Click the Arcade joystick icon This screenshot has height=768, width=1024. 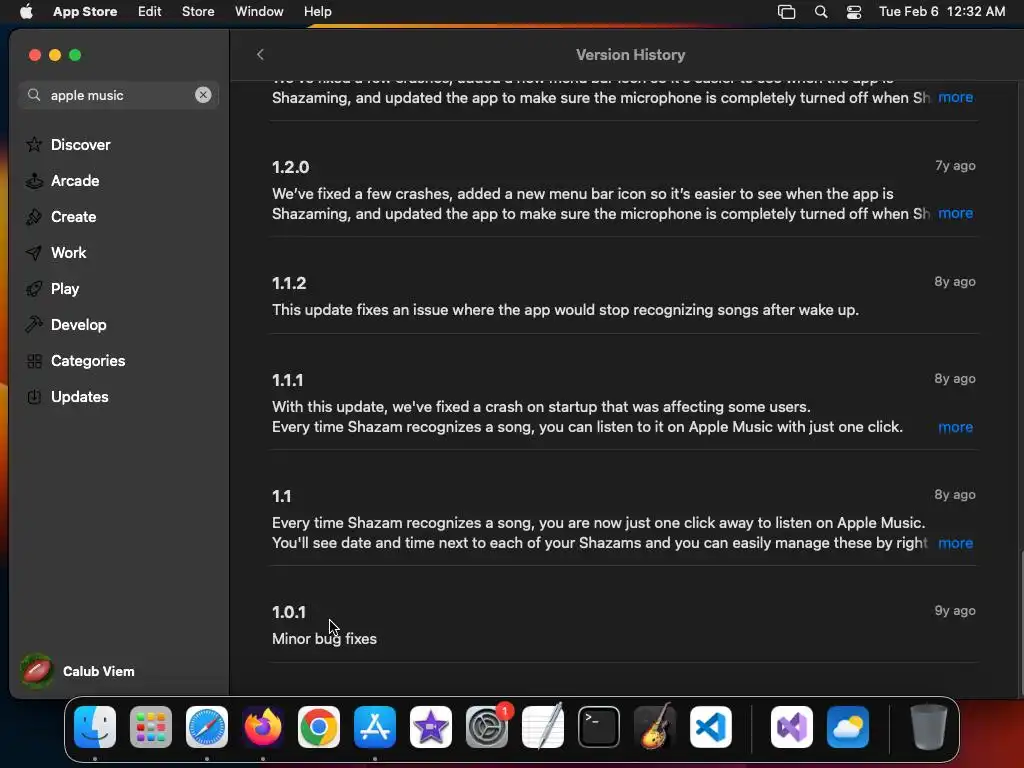pos(34,181)
